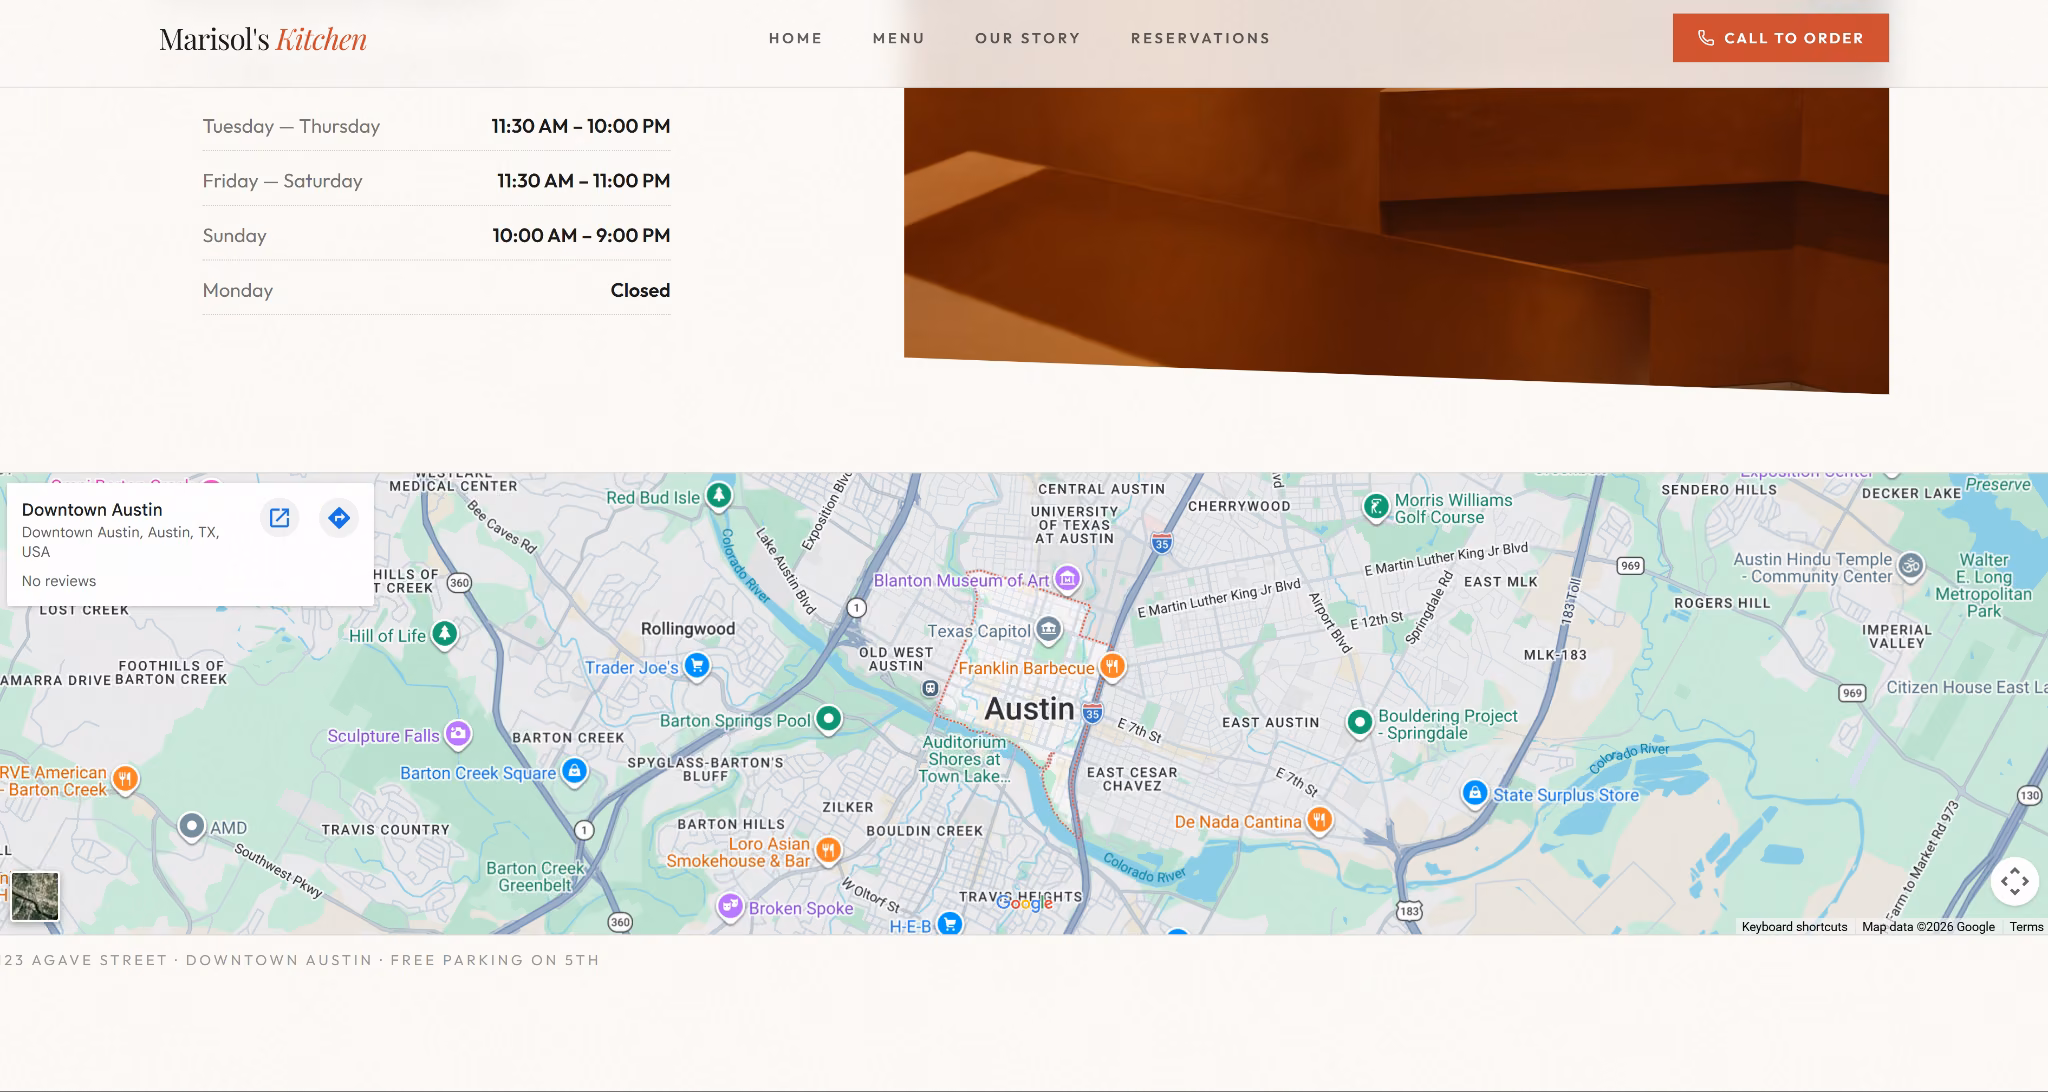Image resolution: width=2048 pixels, height=1092 pixels.
Task: Switch to satellite view thumbnail
Action: click(35, 896)
